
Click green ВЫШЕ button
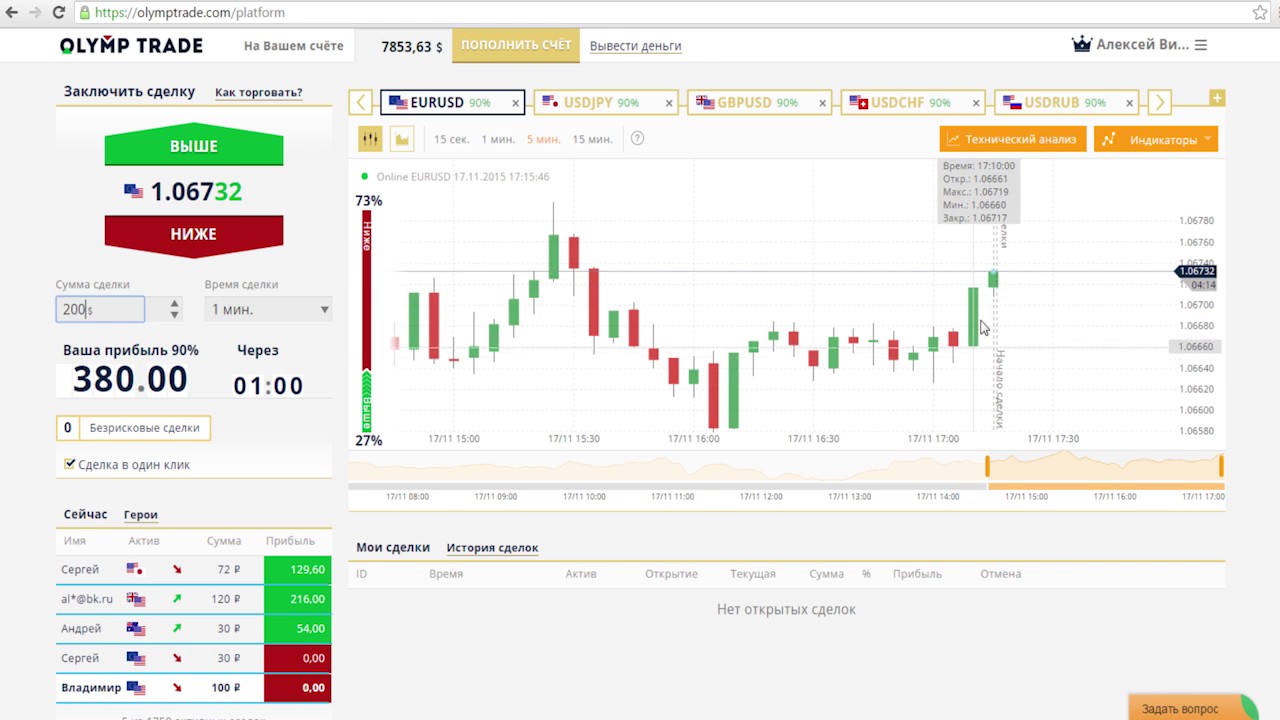click(x=194, y=146)
